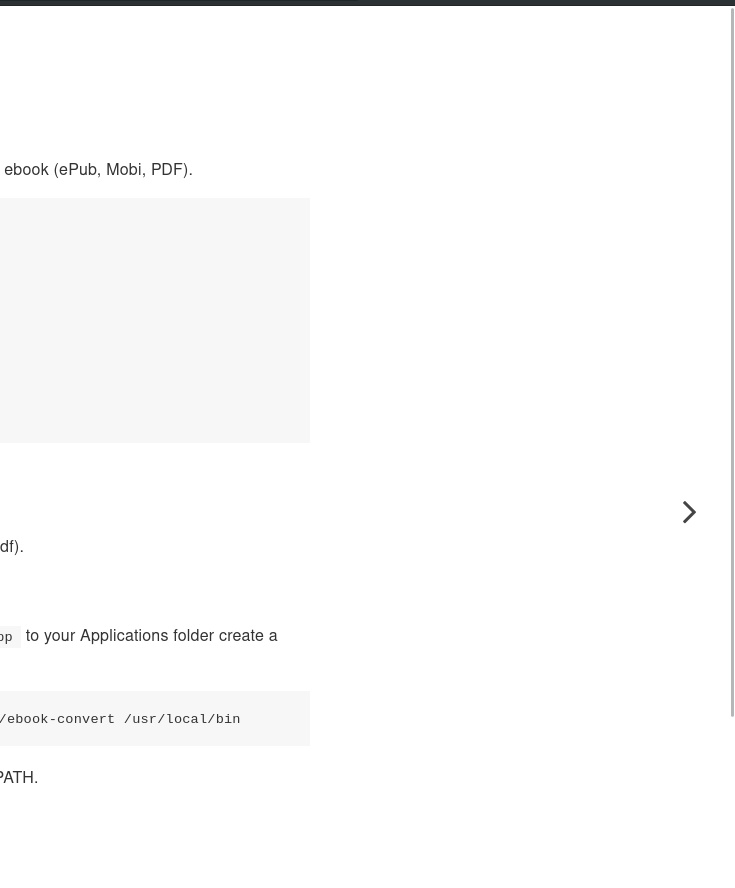Toggle the top navigation bar visibility
The height and width of the screenshot is (888, 735).
[367, 3]
